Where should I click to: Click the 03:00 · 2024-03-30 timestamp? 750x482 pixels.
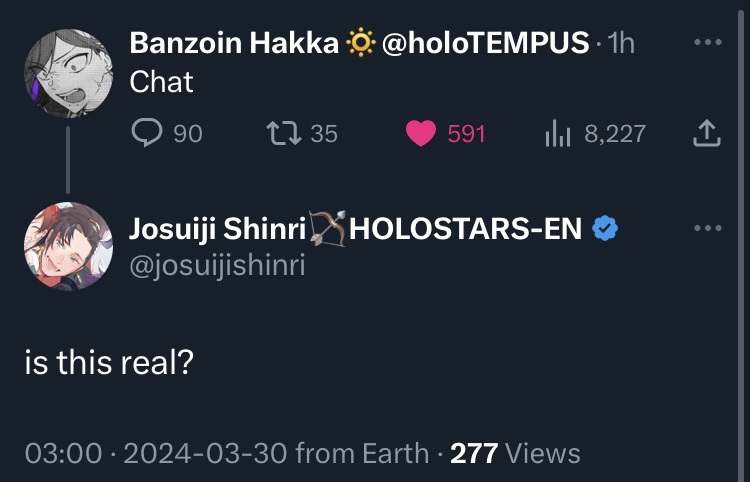pyautogui.click(x=156, y=453)
